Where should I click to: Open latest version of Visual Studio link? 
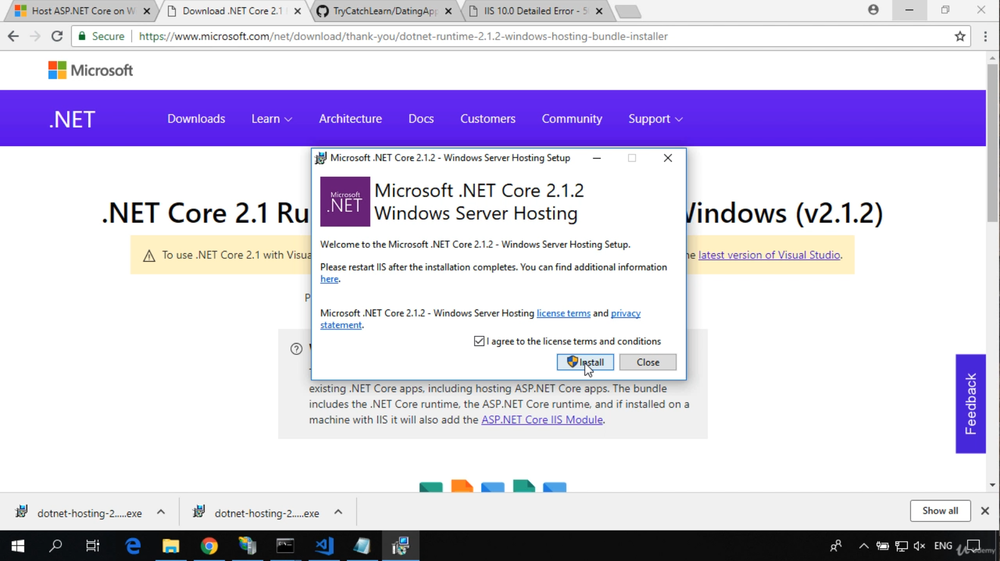click(x=769, y=255)
